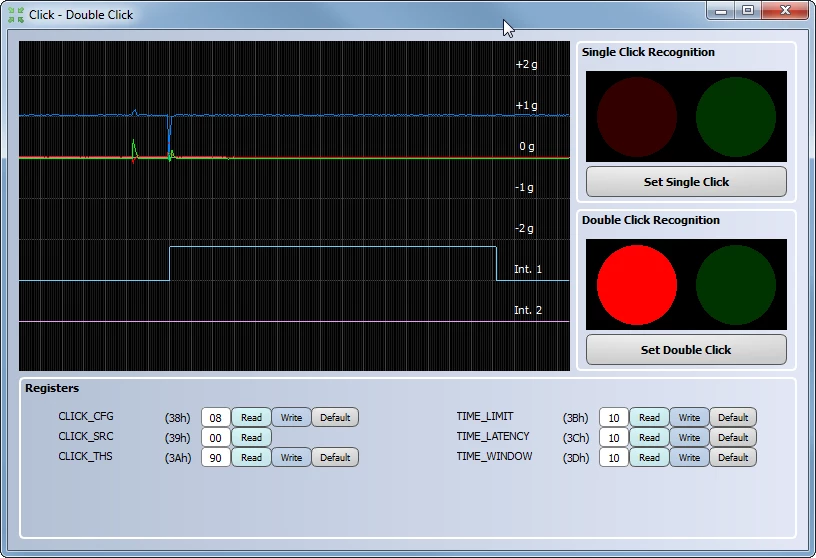Image resolution: width=816 pixels, height=558 pixels.
Task: Close the Click - Double Click window
Action: [x=785, y=10]
